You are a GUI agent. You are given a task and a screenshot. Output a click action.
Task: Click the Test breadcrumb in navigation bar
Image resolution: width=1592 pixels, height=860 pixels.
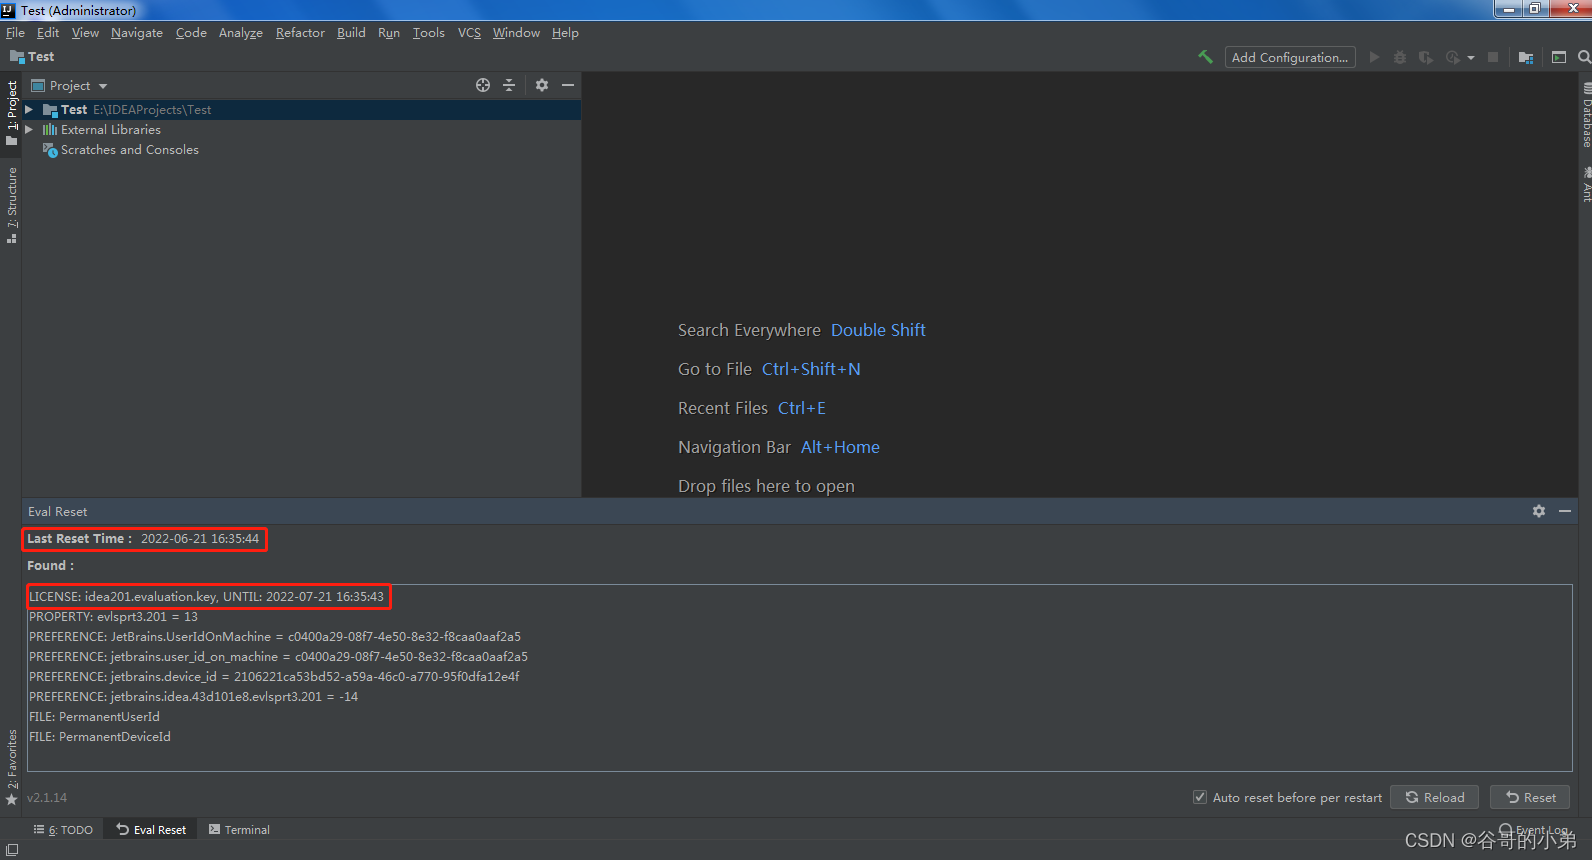[x=32, y=57]
